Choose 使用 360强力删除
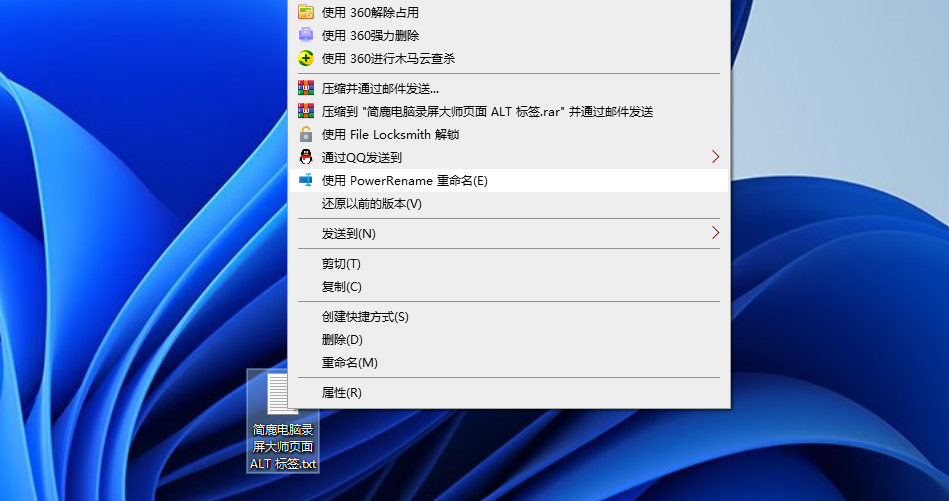Screen dimensions: 949x501 509,35
